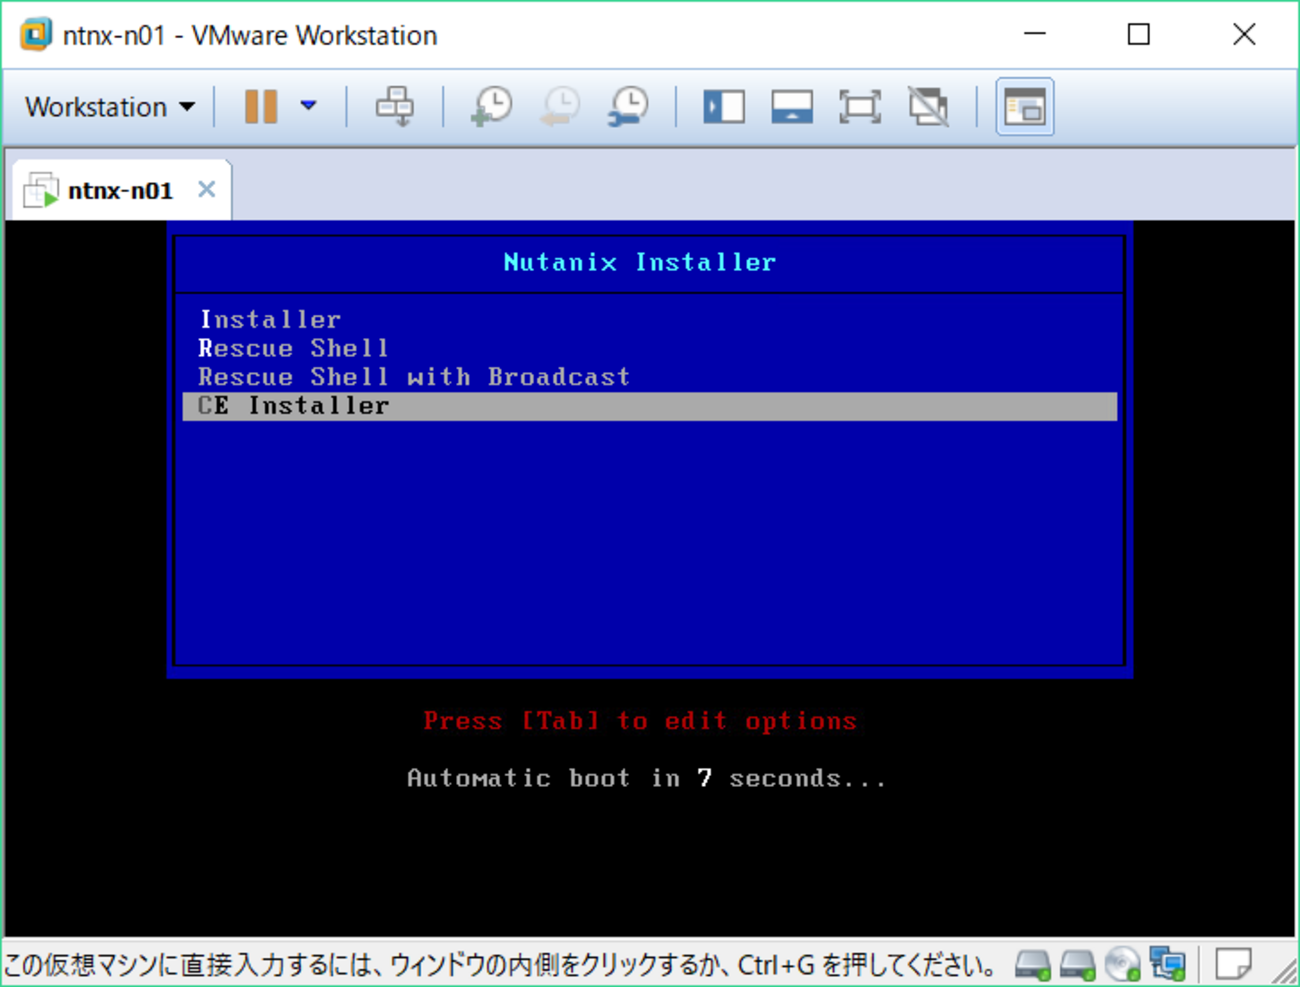Expand the power options dropdown arrow
Screen dimensions: 1300x987
point(308,105)
